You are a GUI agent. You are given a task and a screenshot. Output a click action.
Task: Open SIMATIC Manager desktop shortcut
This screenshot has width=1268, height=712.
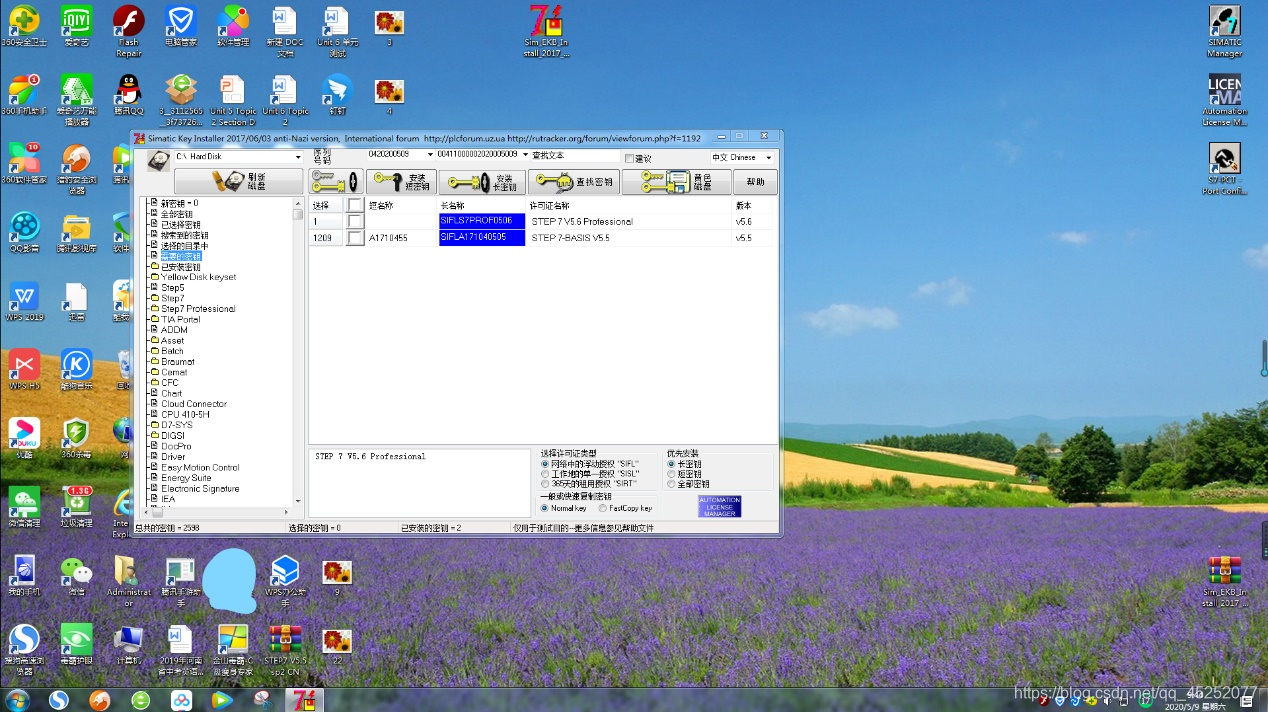(1224, 31)
